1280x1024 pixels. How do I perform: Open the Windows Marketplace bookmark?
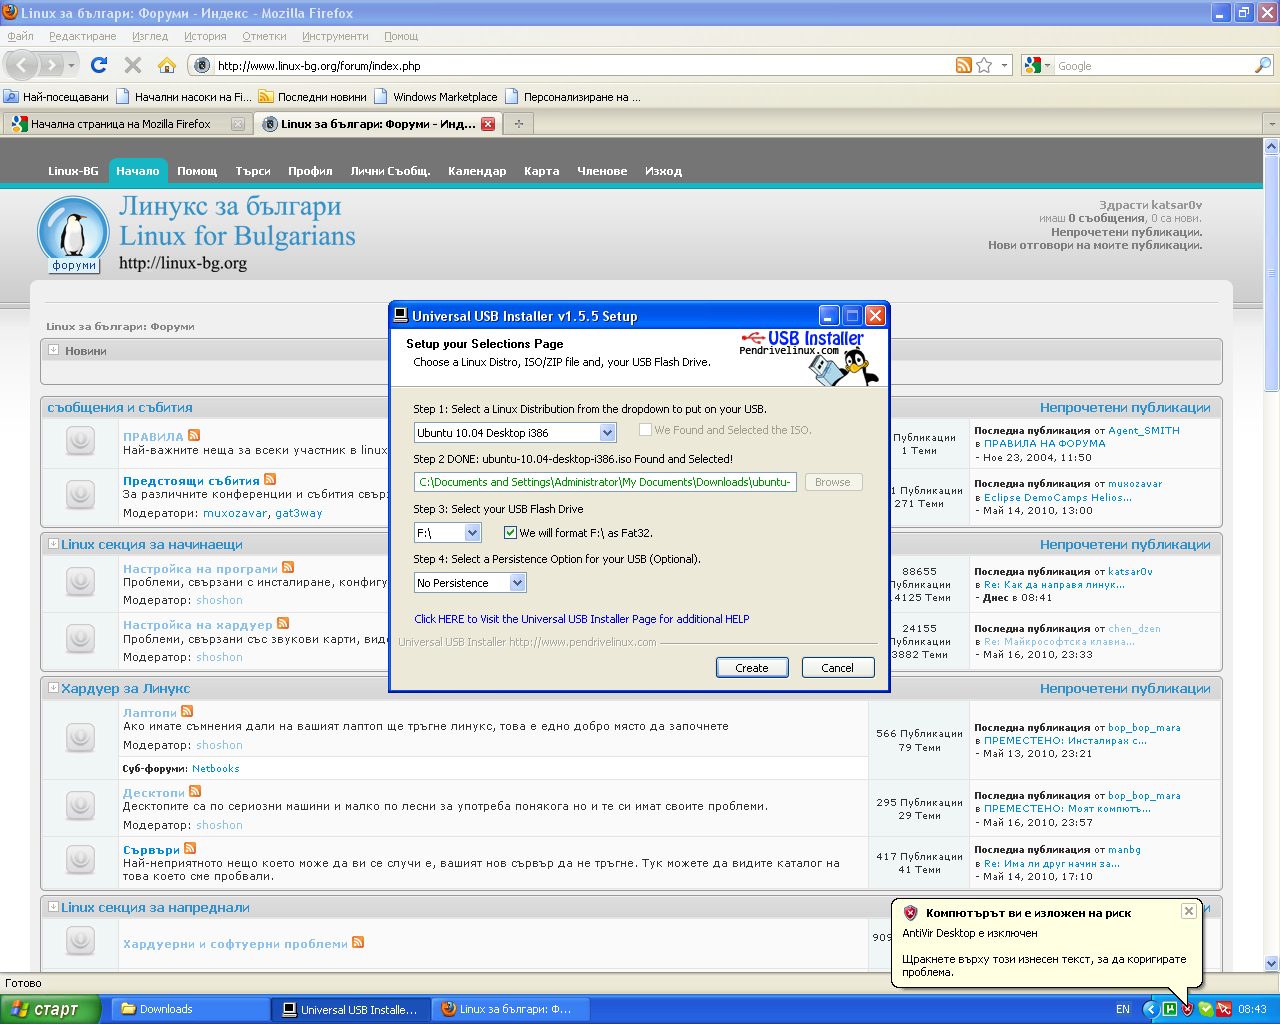436,97
